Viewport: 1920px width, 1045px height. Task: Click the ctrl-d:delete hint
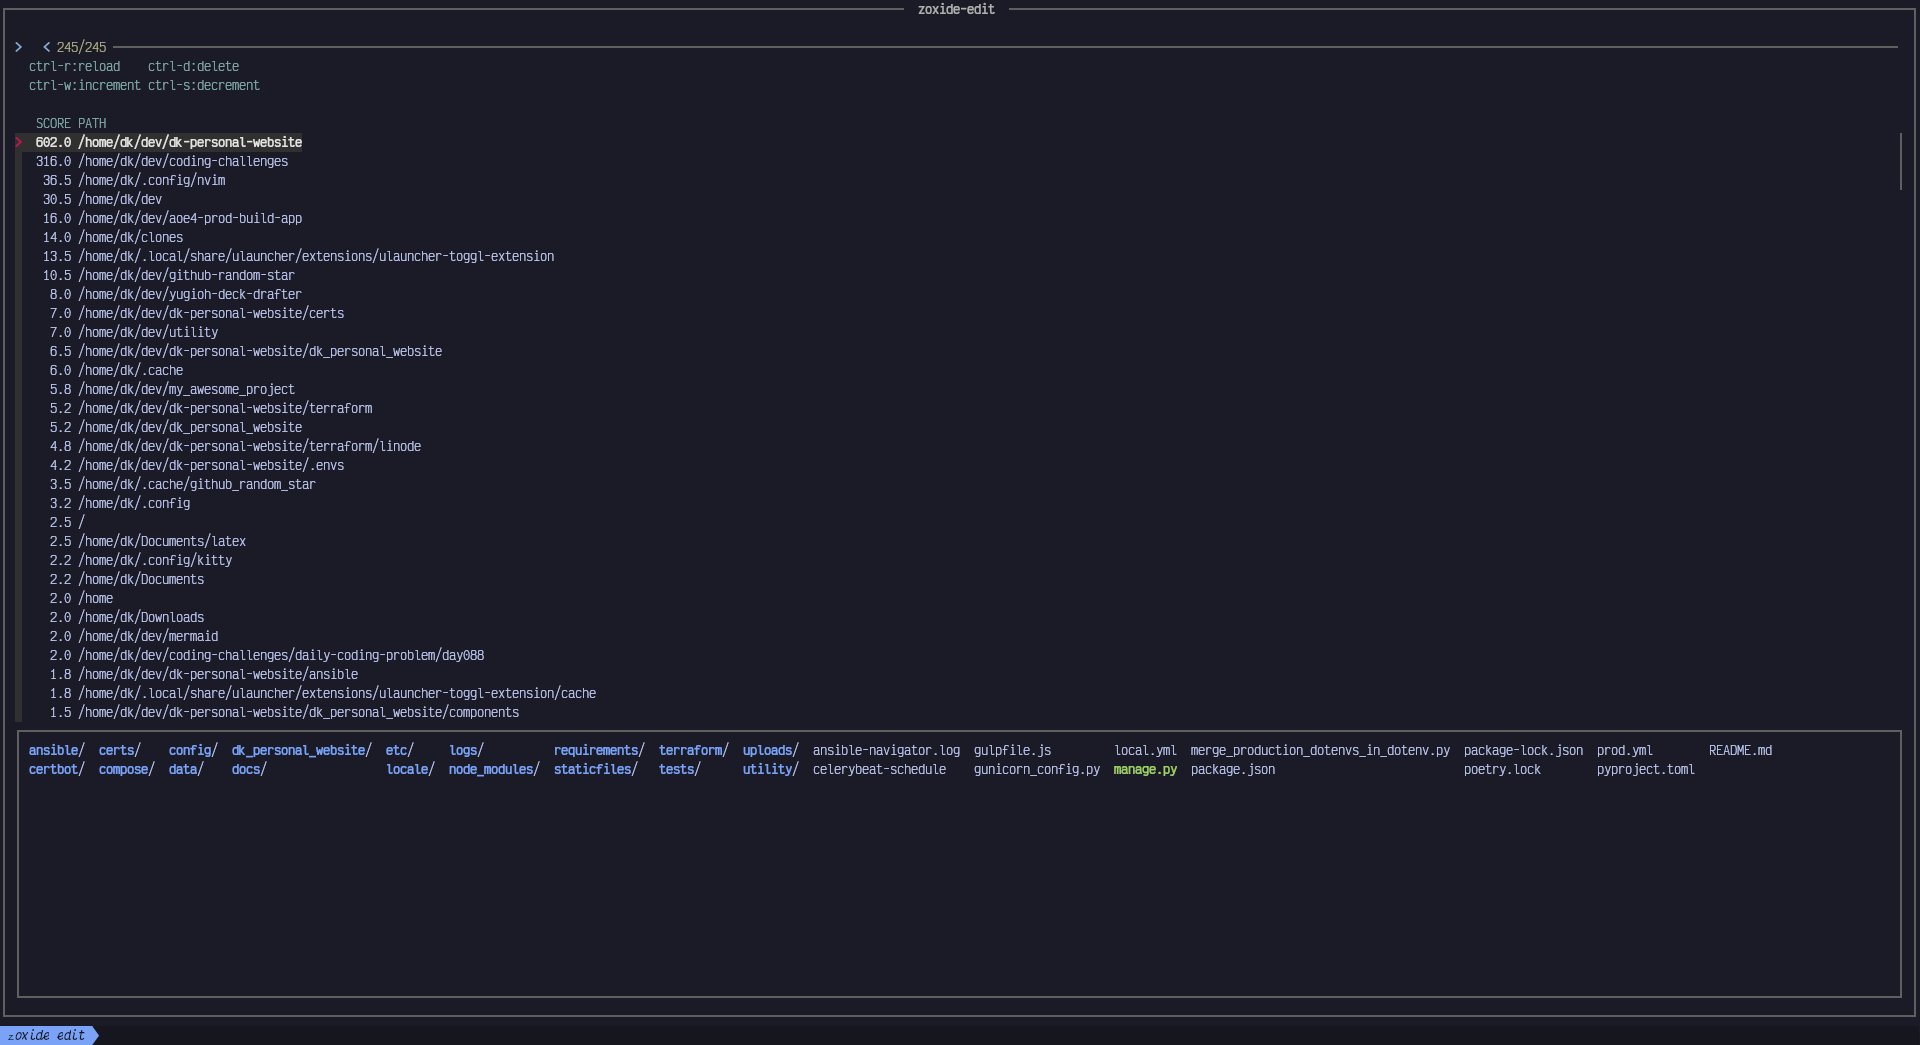pos(193,67)
